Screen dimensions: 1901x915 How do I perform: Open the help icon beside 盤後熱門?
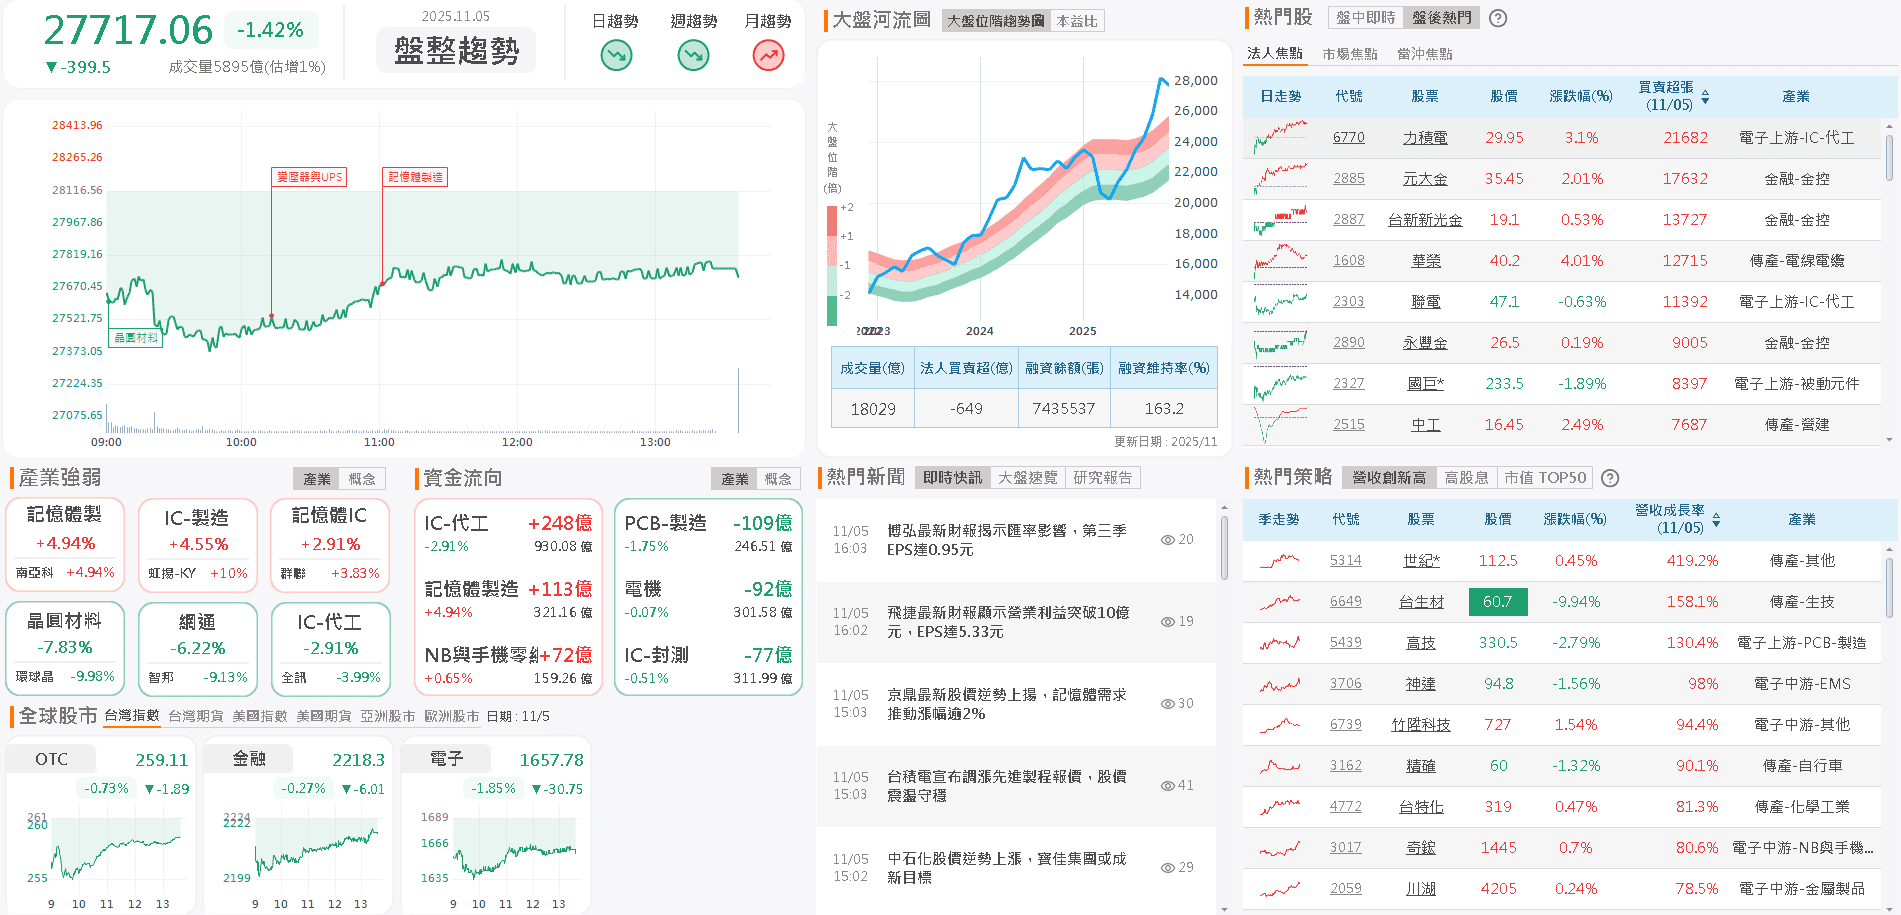pos(1497,18)
